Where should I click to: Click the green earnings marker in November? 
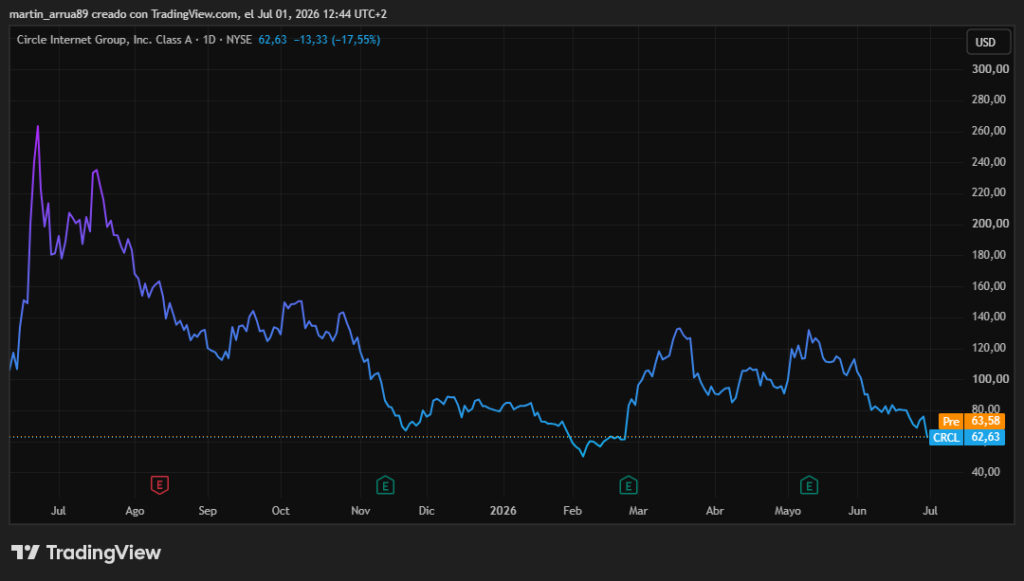pyautogui.click(x=385, y=485)
